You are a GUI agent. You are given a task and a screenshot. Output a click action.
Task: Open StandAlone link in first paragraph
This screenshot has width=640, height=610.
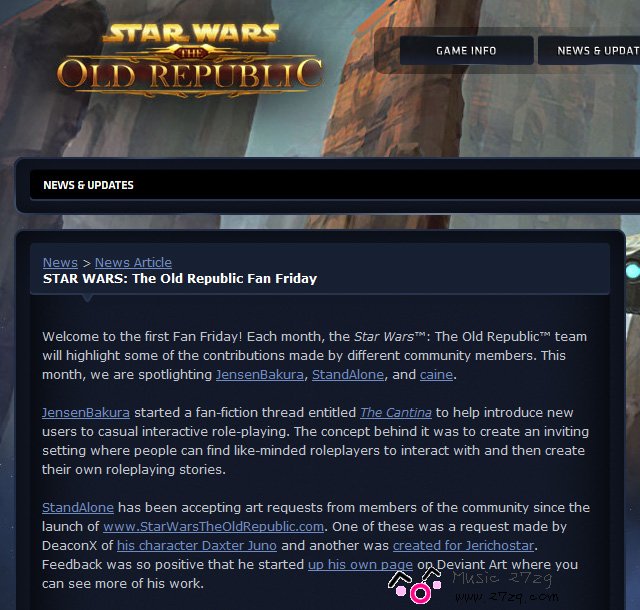[348, 374]
